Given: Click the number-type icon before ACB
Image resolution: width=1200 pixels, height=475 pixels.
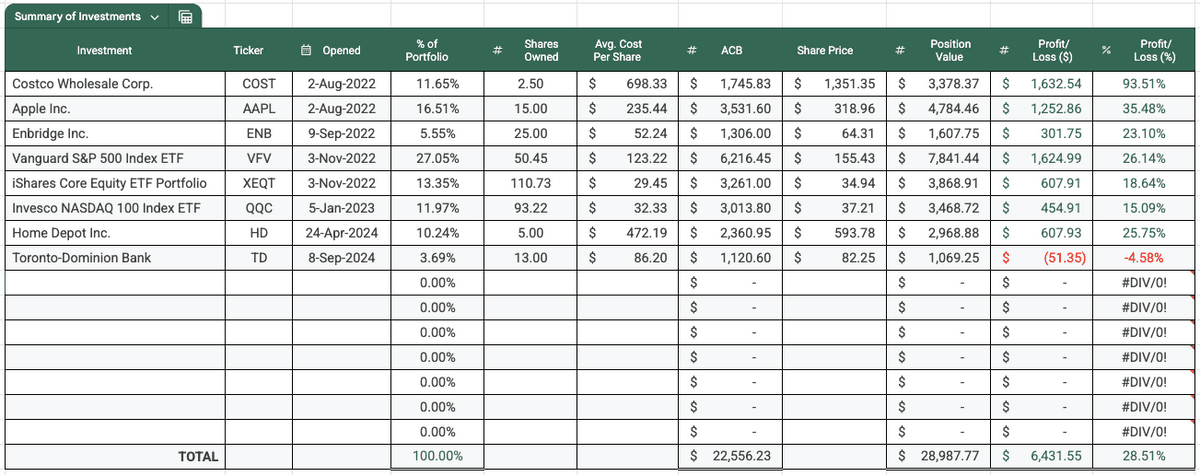Looking at the screenshot, I should [693, 50].
